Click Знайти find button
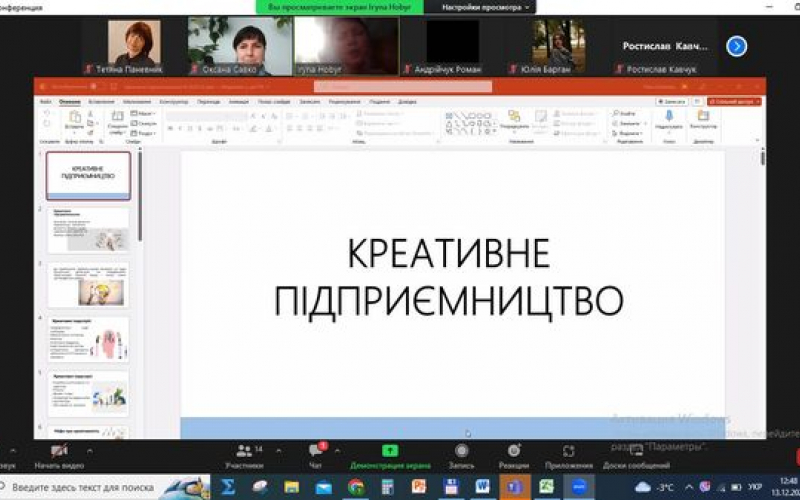The width and height of the screenshot is (800, 500). [624, 113]
